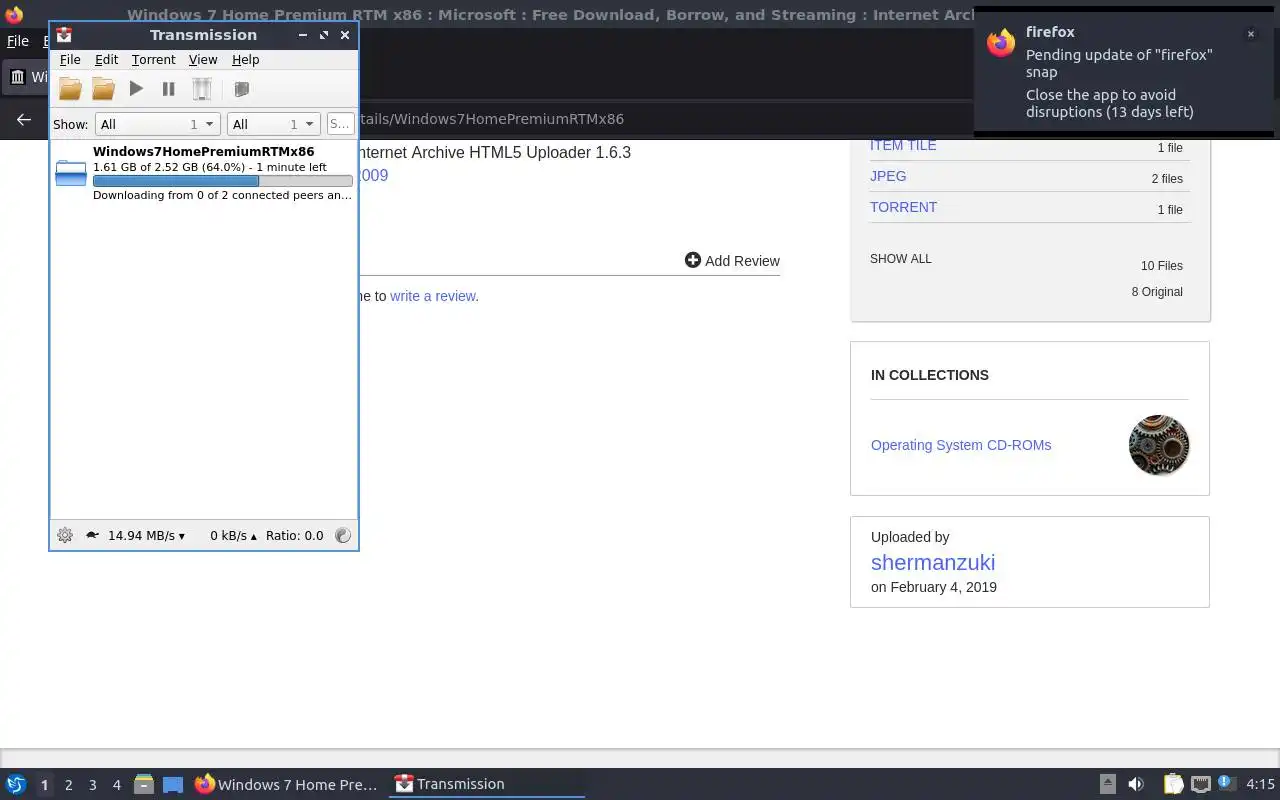Open clipboard manager tray icon
This screenshot has width=1280, height=800.
pos(1174,784)
